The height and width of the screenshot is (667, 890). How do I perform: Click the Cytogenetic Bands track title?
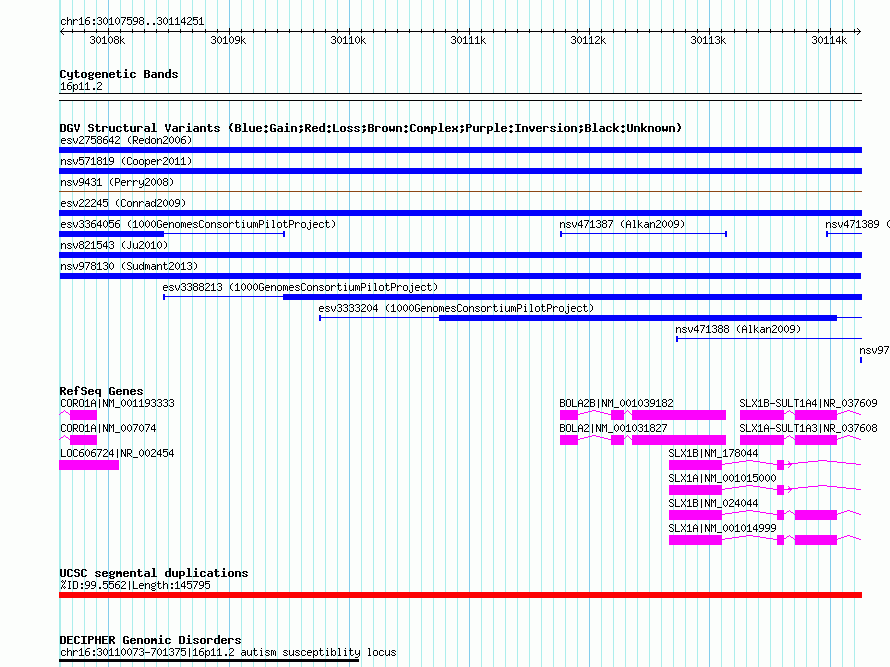119,74
